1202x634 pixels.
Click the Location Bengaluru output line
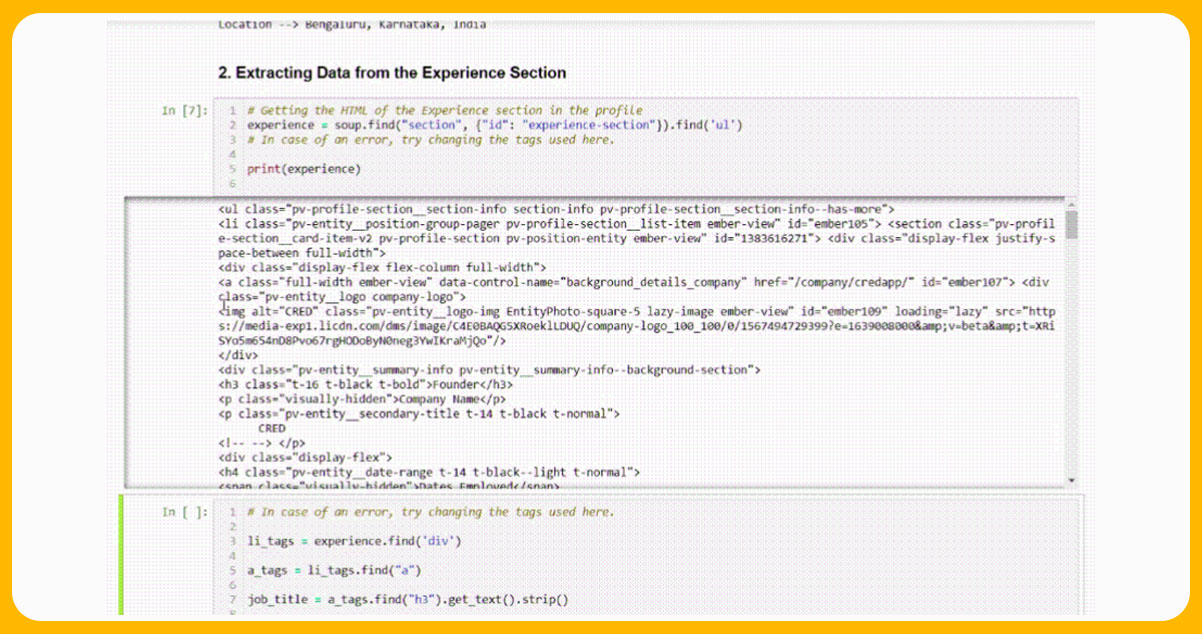coord(352,25)
